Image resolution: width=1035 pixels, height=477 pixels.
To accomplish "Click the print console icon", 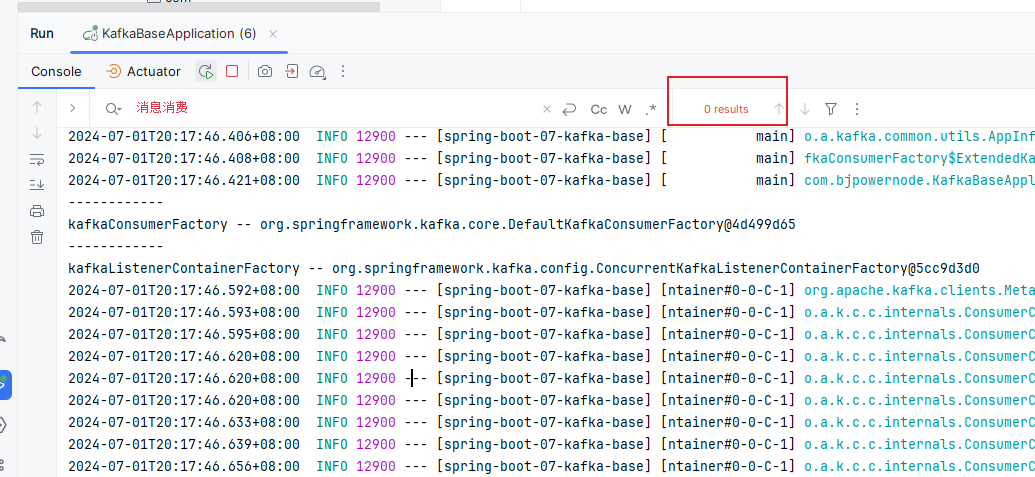I will point(37,211).
